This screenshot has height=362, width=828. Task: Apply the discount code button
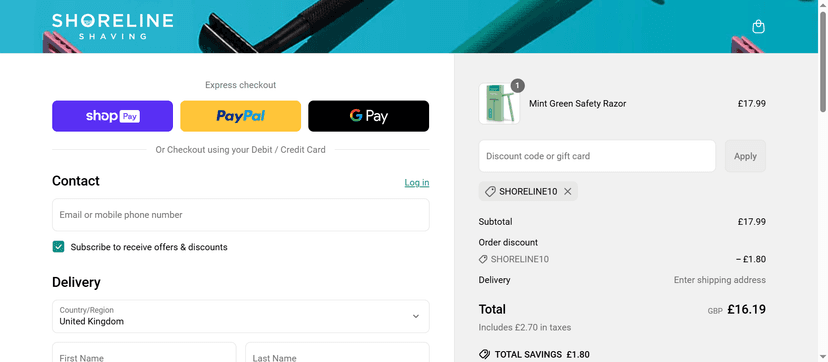(x=745, y=156)
